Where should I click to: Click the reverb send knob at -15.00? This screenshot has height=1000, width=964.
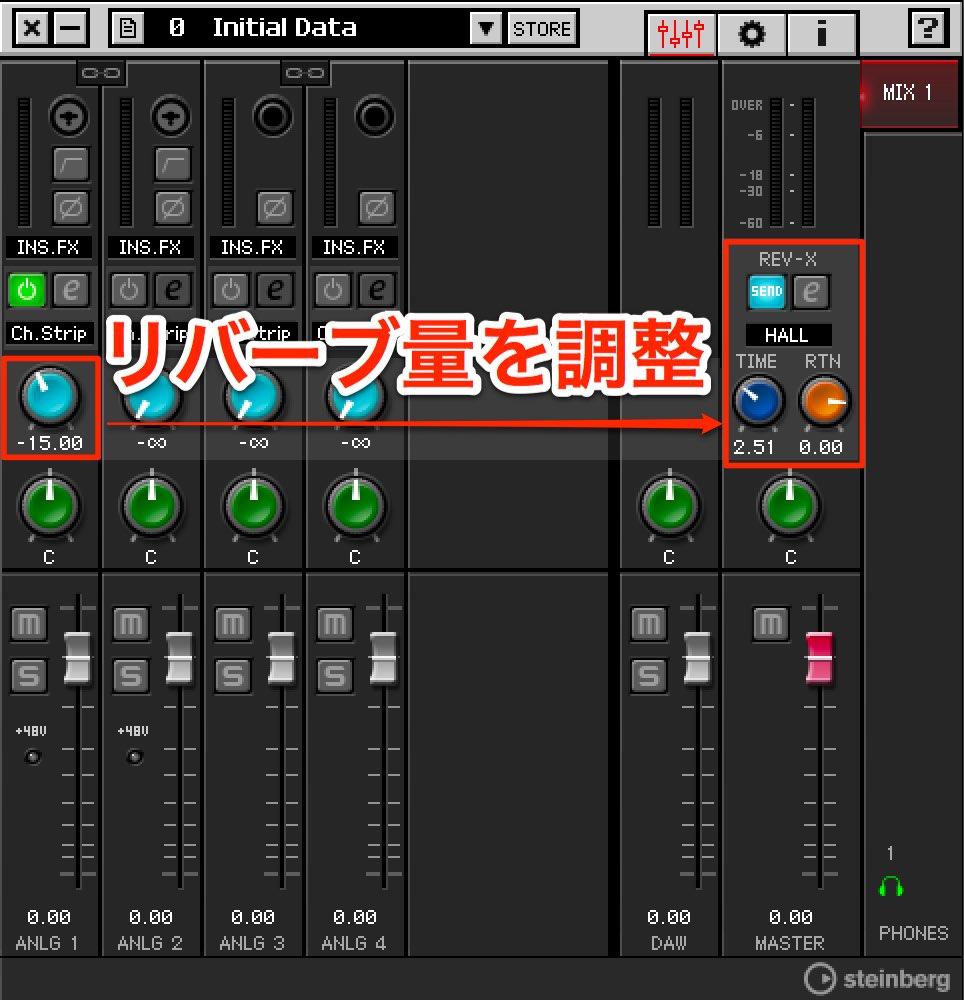(x=50, y=395)
